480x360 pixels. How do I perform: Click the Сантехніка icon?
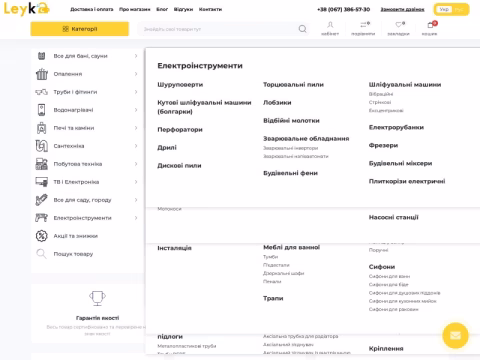pyautogui.click(x=42, y=146)
